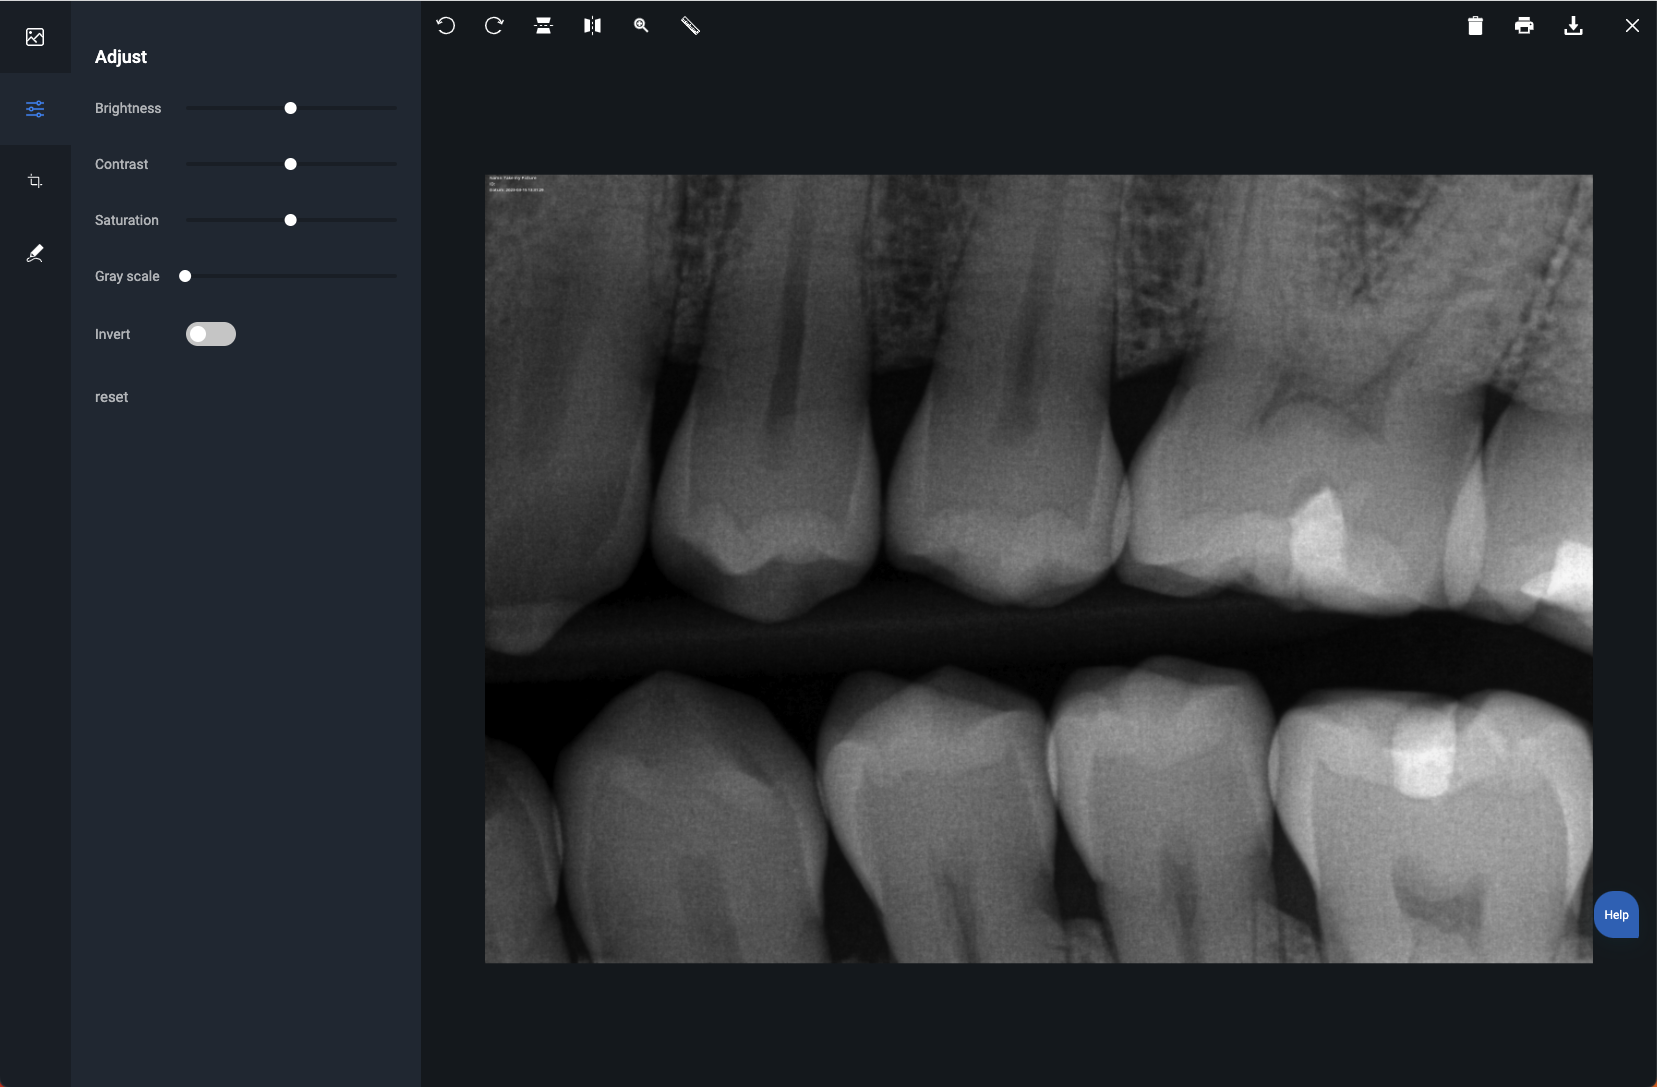Download the X-ray image

[x=1573, y=26]
